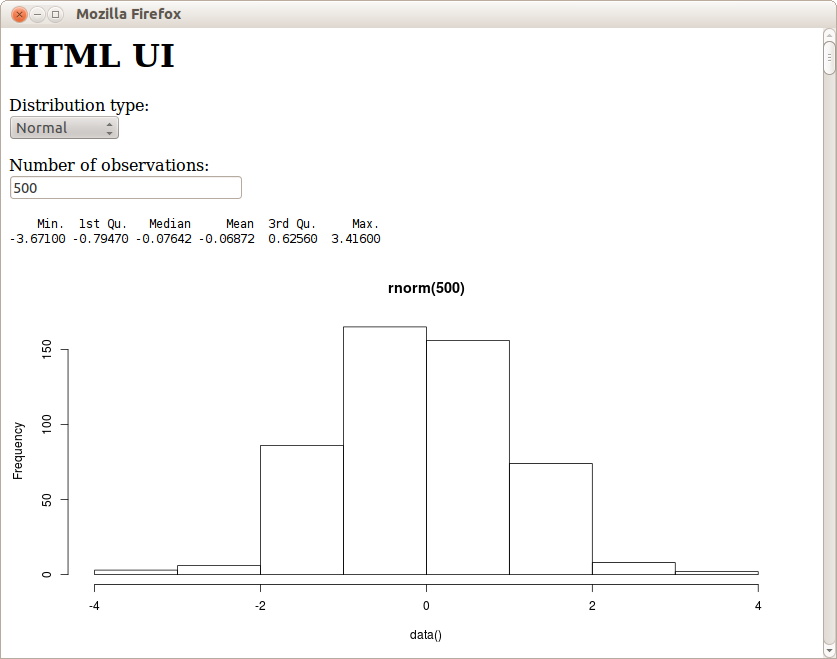Maximize the Firefox window
Screen dimensions: 837x659
pos(55,15)
